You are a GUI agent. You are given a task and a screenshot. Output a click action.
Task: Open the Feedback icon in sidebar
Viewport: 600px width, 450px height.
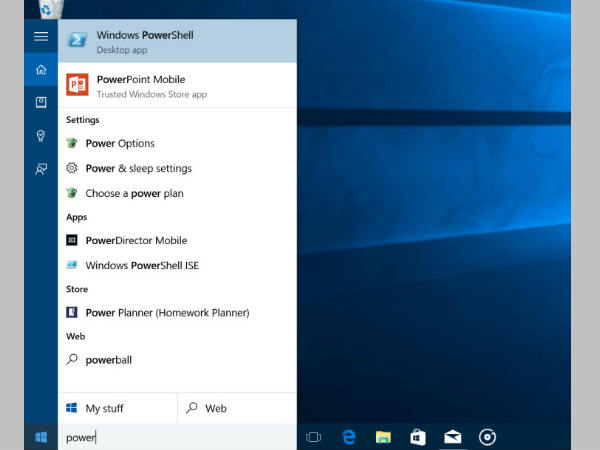pos(41,169)
